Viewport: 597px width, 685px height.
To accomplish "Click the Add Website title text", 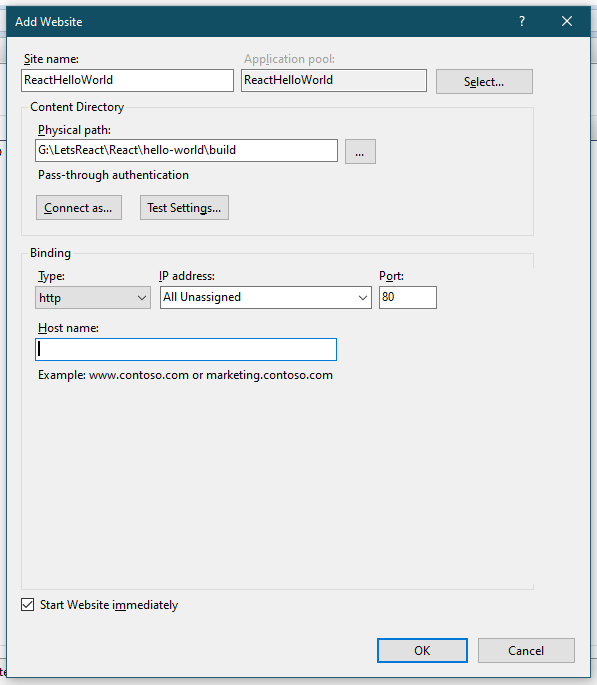I will [x=48, y=22].
